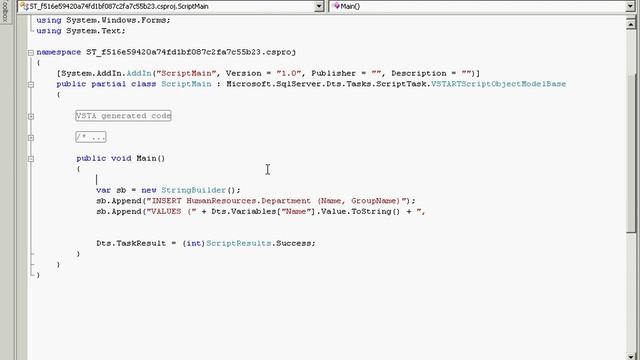640x360 pixels.
Task: Expand the collapsed comment block
Action: 31,138
